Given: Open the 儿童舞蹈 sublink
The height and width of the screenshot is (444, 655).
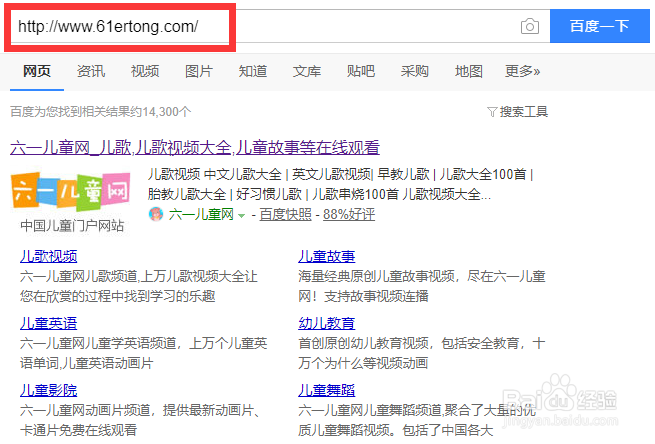Looking at the screenshot, I should click(327, 390).
